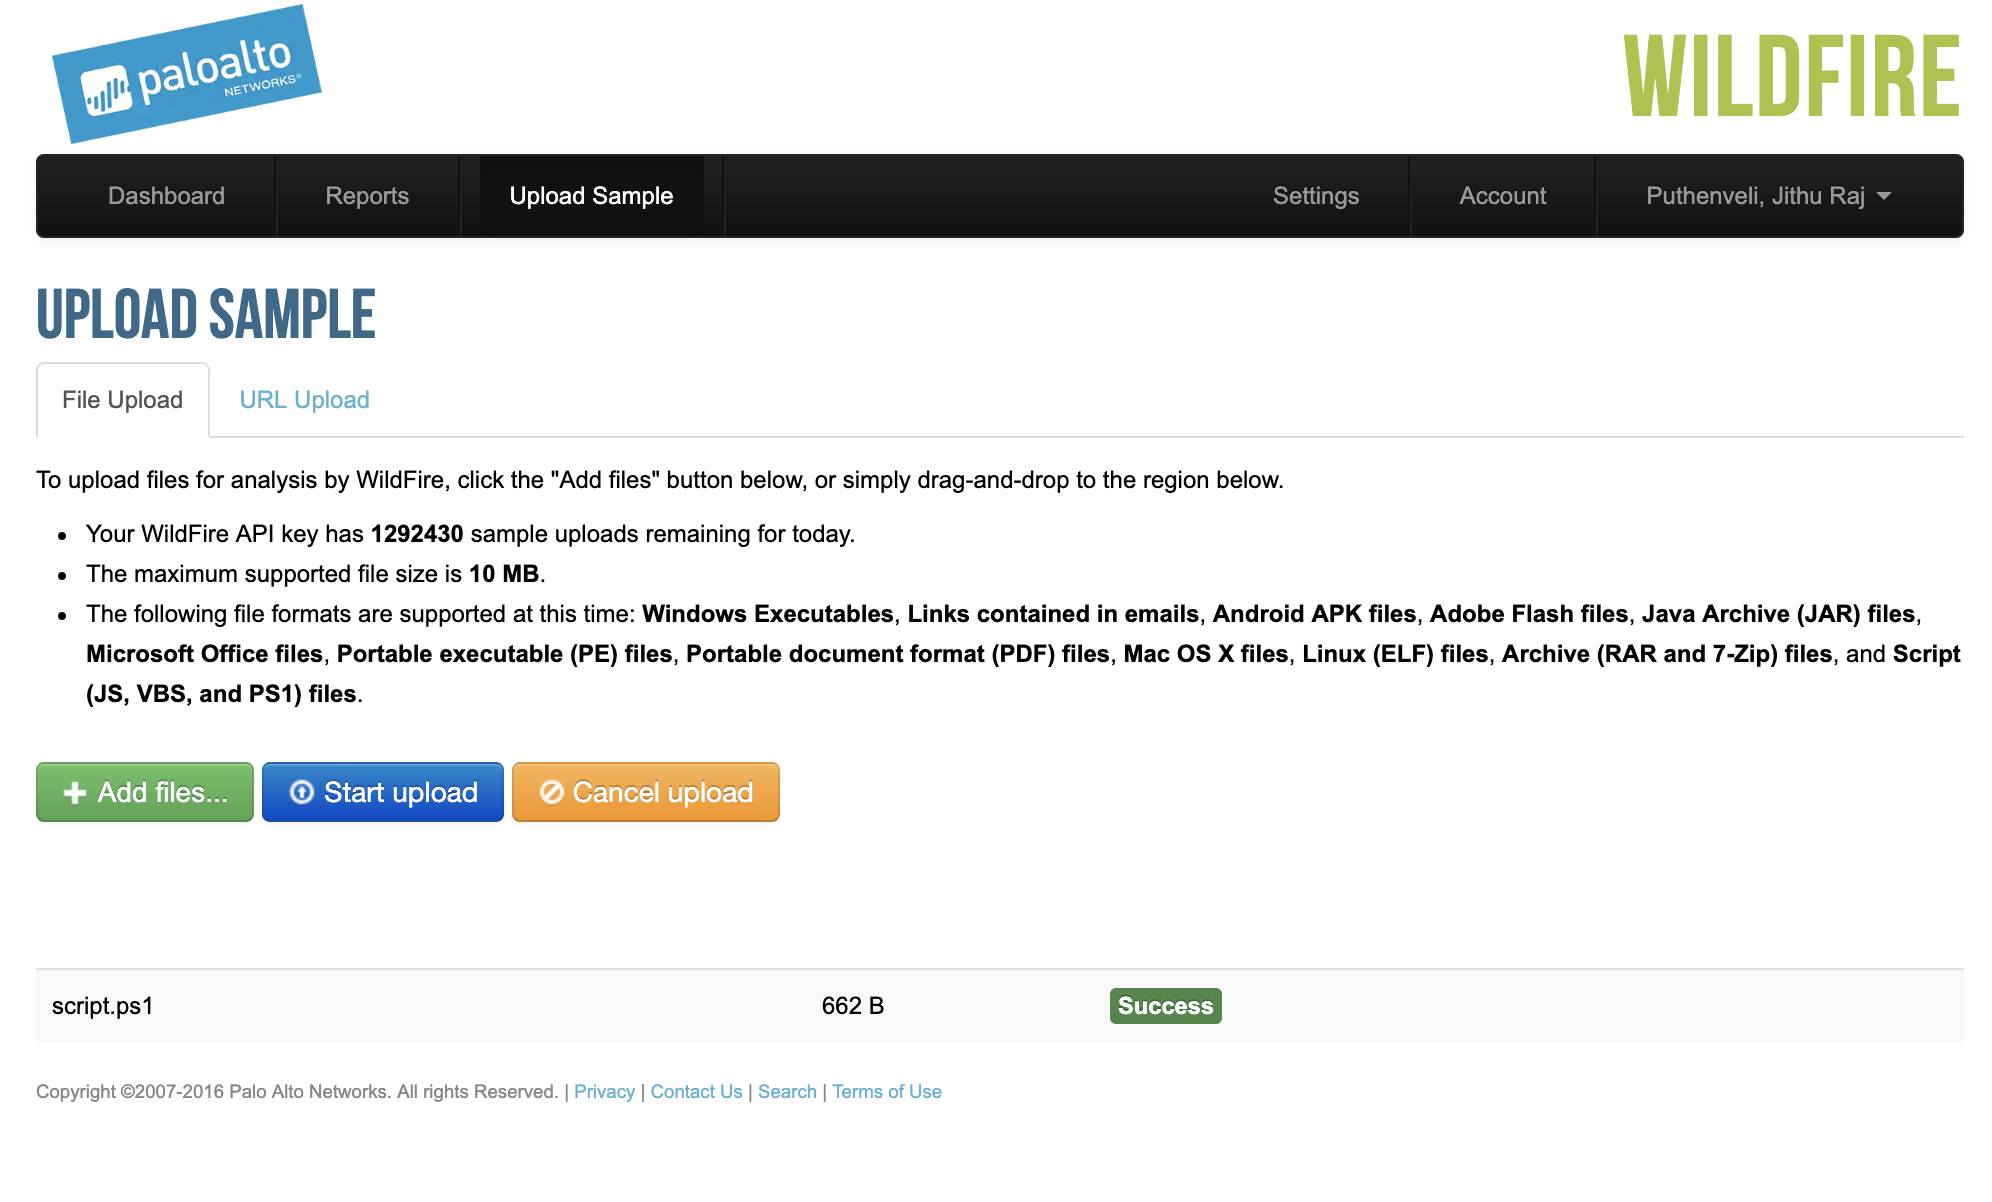Navigate to the Reports section
Viewport: 1992px width, 1202px height.
point(366,196)
